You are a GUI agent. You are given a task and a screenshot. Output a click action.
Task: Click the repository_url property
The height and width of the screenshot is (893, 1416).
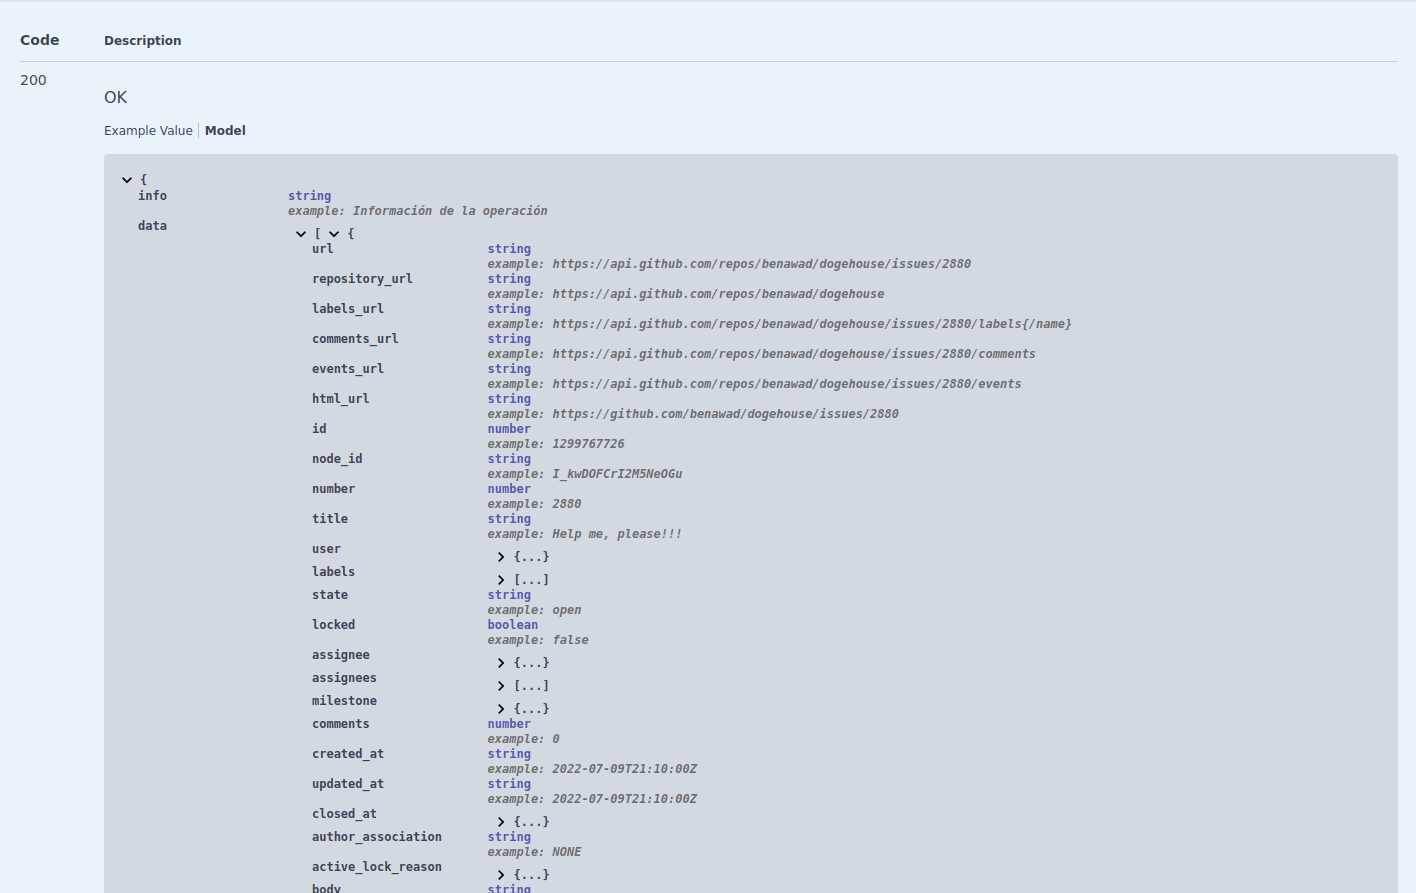(362, 279)
